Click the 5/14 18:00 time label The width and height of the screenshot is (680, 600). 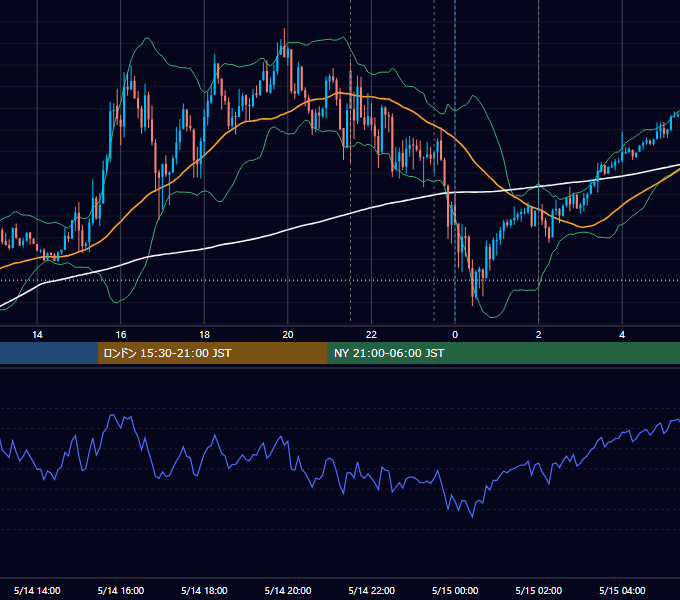pos(204,590)
